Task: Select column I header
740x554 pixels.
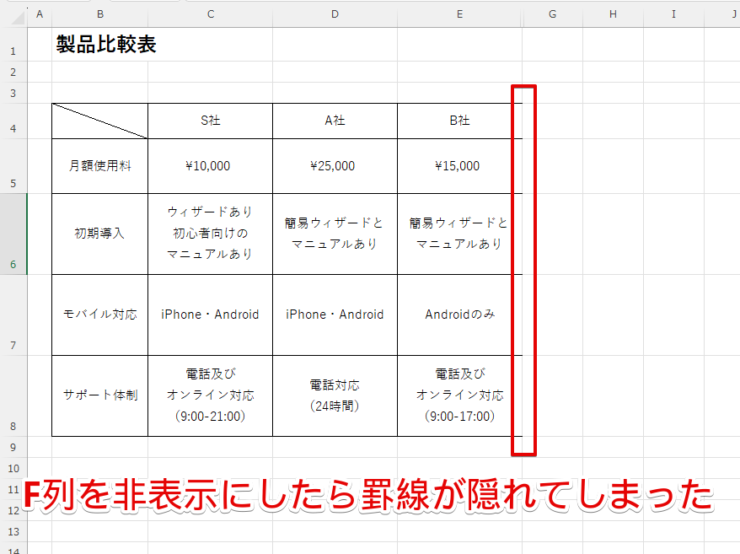Action: pyautogui.click(x=673, y=14)
